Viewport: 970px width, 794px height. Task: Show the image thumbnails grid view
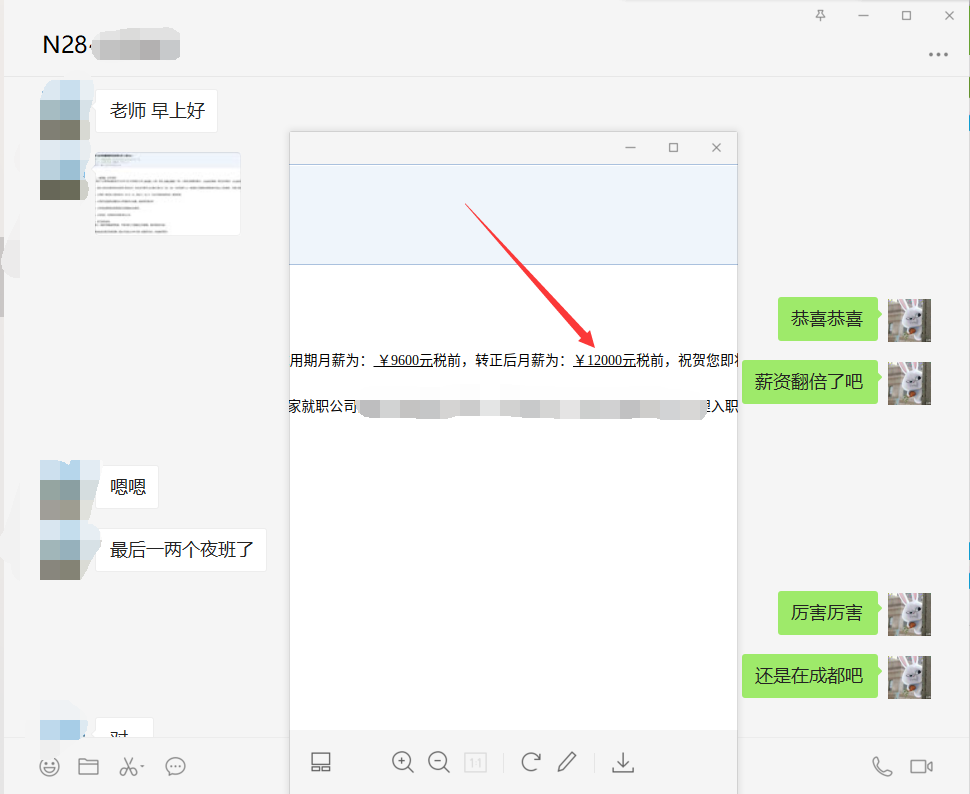(x=321, y=762)
